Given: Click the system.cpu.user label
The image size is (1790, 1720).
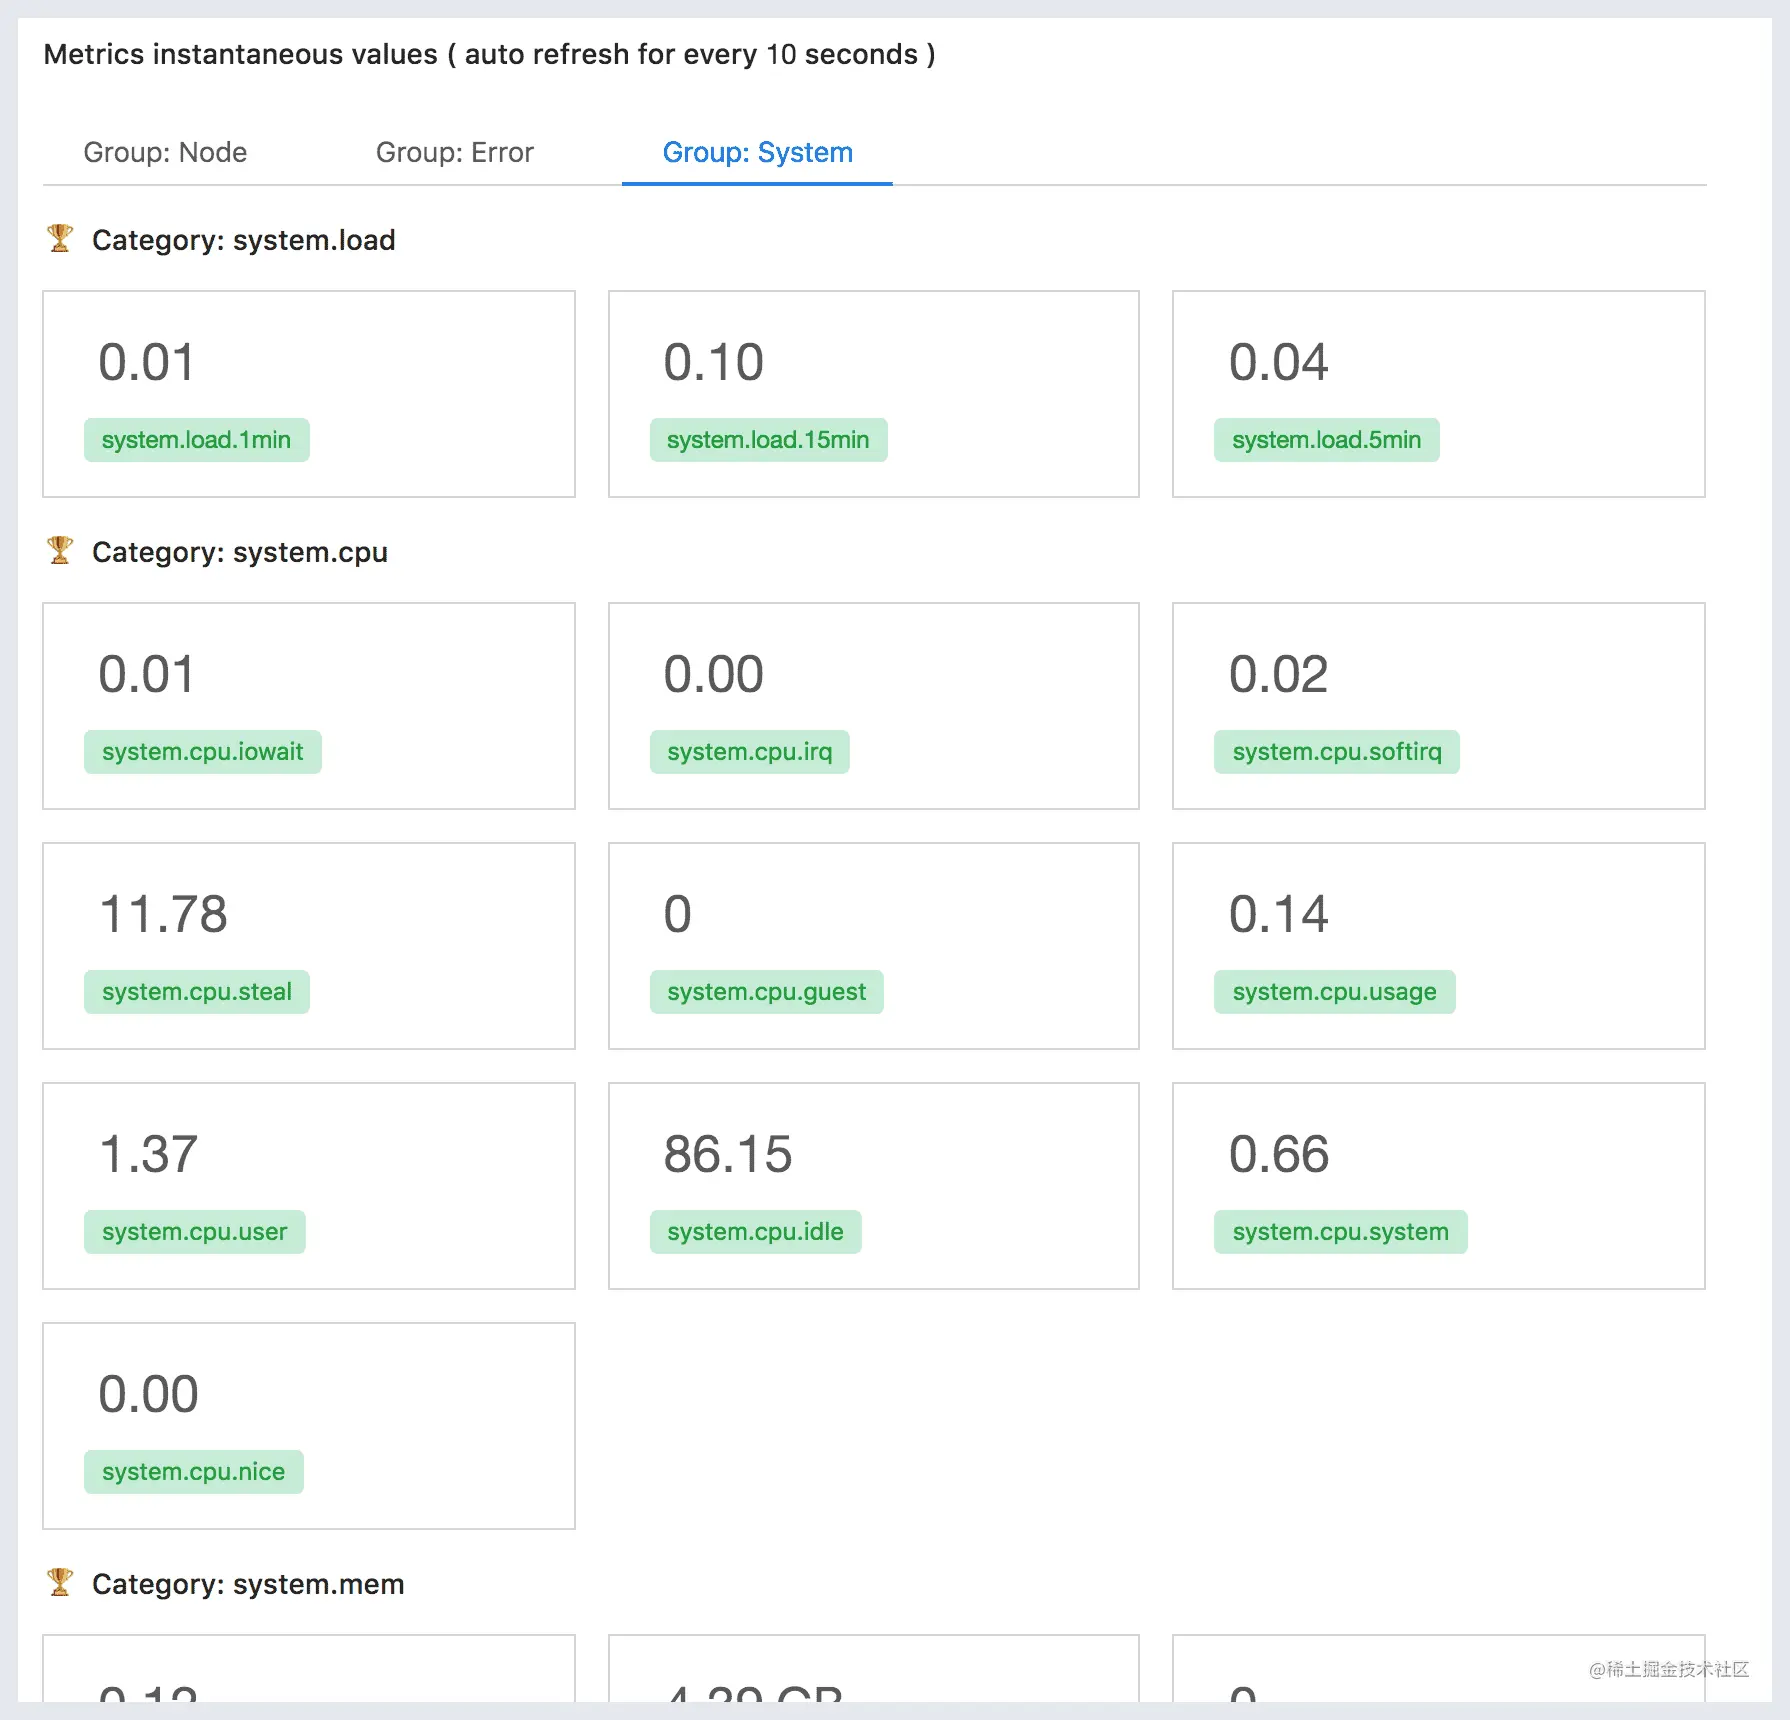Looking at the screenshot, I should click(x=195, y=1232).
